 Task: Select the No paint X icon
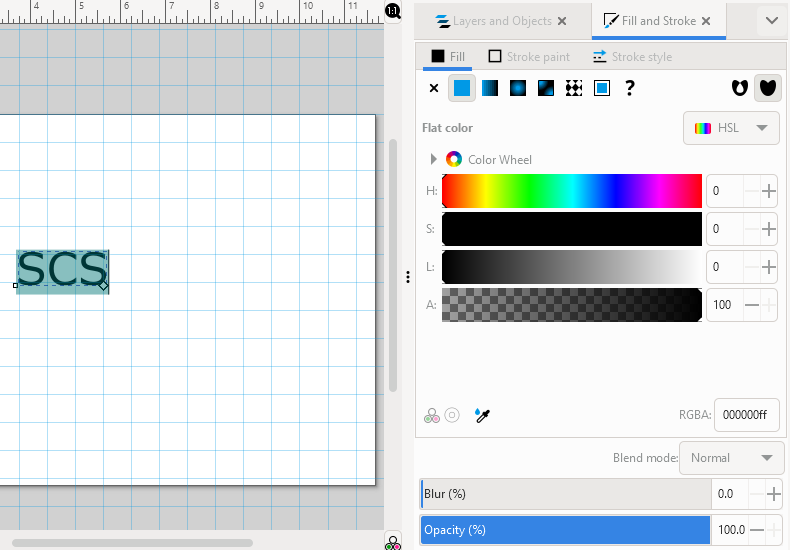434,88
